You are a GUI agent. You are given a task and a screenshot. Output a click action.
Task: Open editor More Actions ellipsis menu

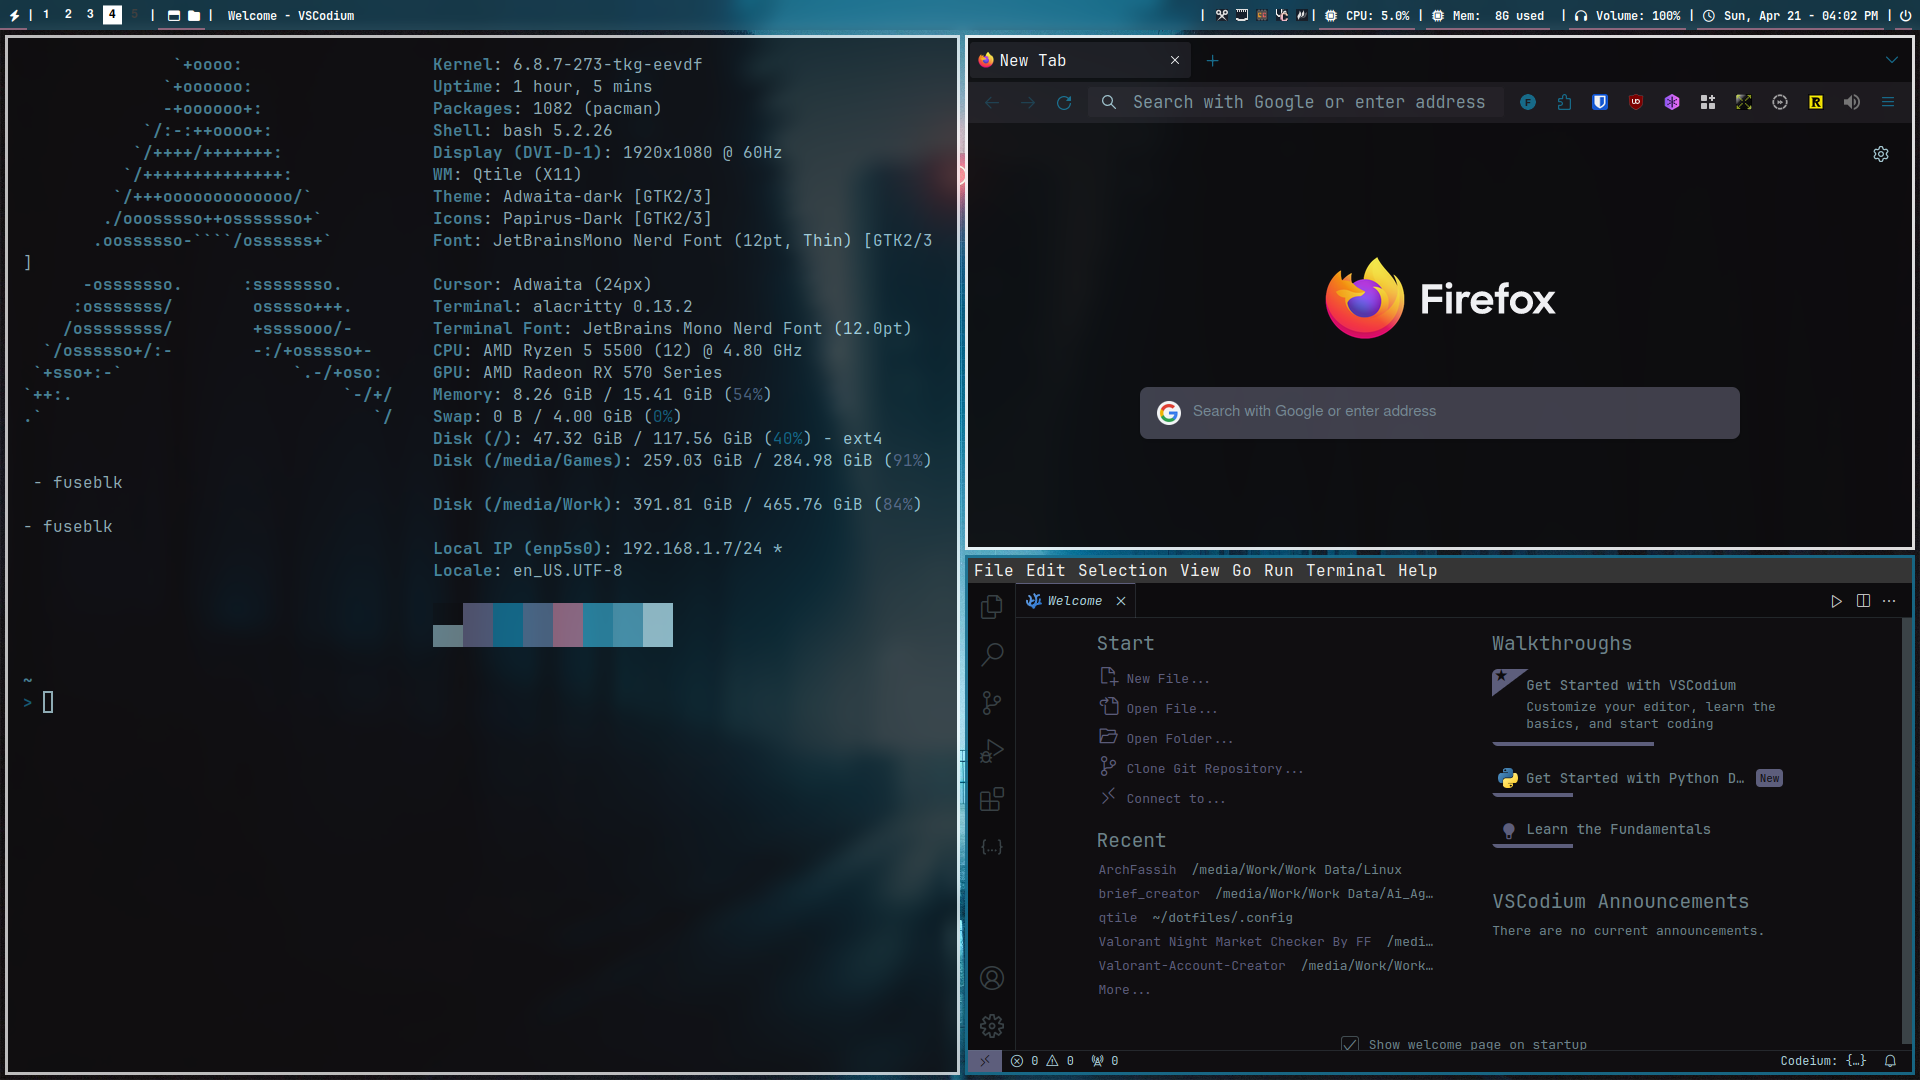(1889, 601)
